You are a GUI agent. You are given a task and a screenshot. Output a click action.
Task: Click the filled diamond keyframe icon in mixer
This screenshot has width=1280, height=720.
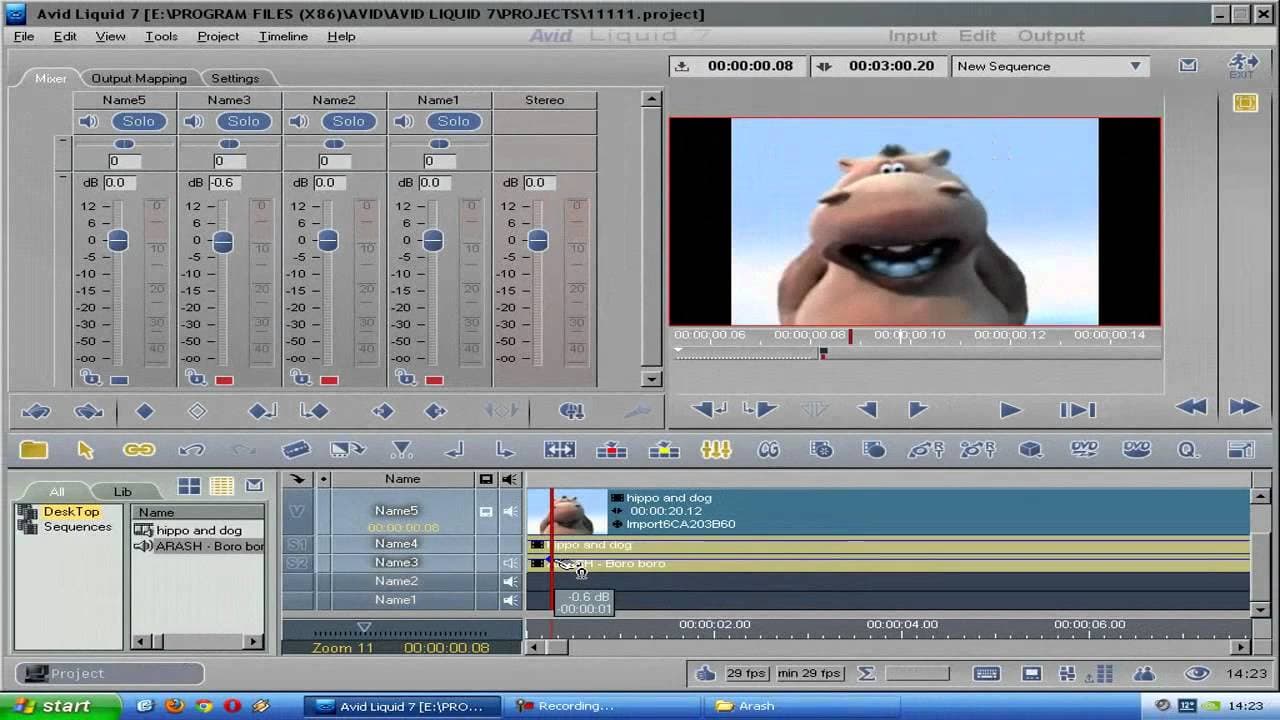point(145,411)
